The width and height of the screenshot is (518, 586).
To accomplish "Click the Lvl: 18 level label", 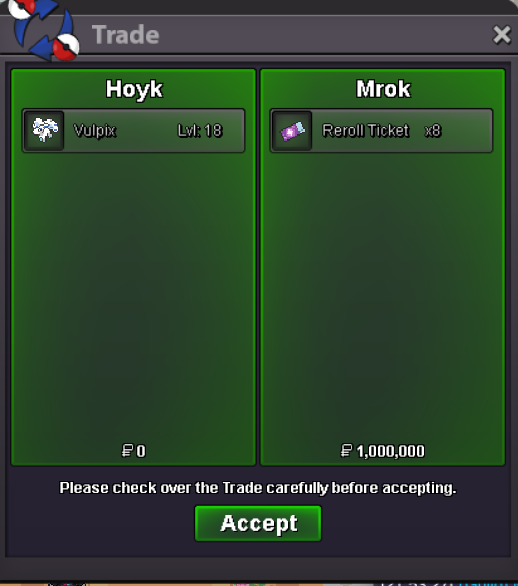I will 200,131.
